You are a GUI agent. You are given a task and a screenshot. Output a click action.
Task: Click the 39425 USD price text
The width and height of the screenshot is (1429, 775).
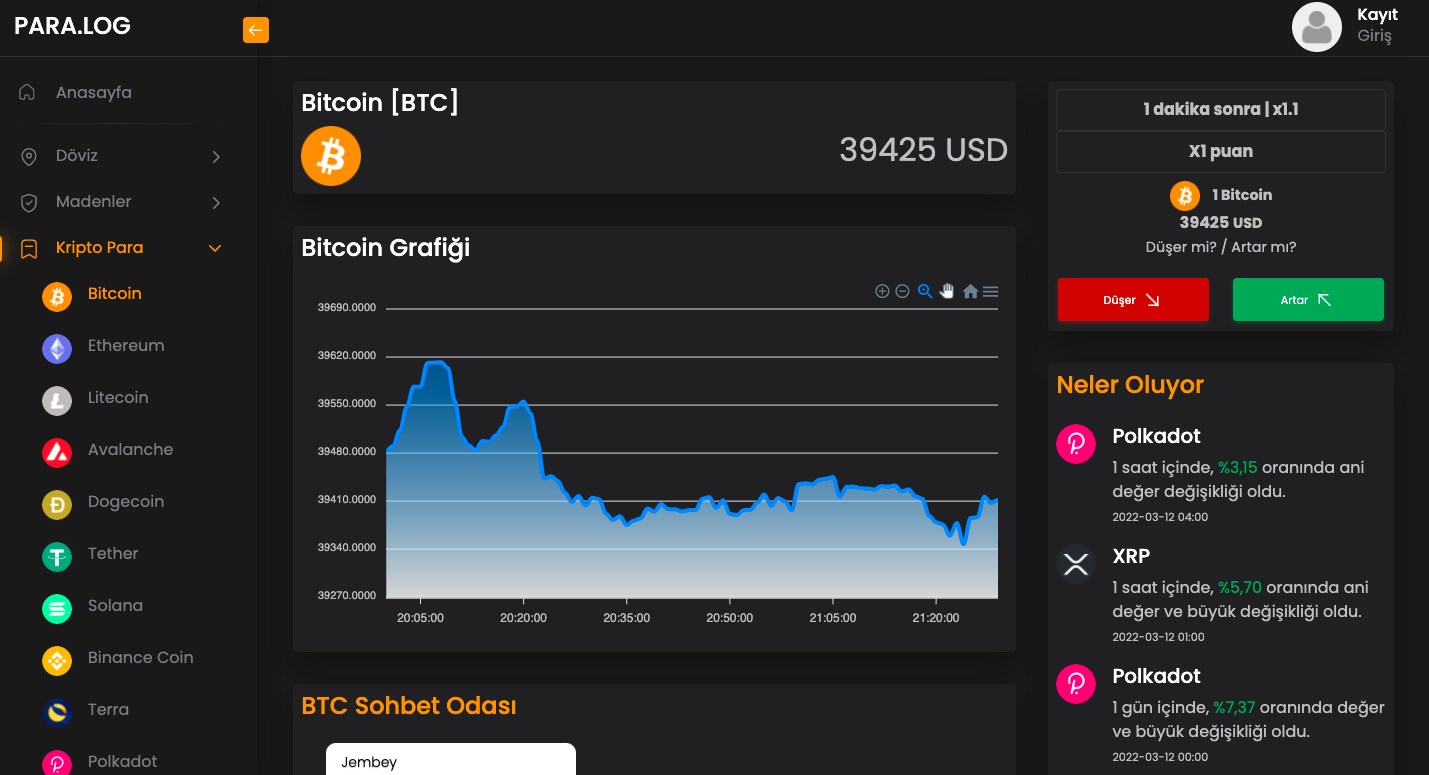923,150
